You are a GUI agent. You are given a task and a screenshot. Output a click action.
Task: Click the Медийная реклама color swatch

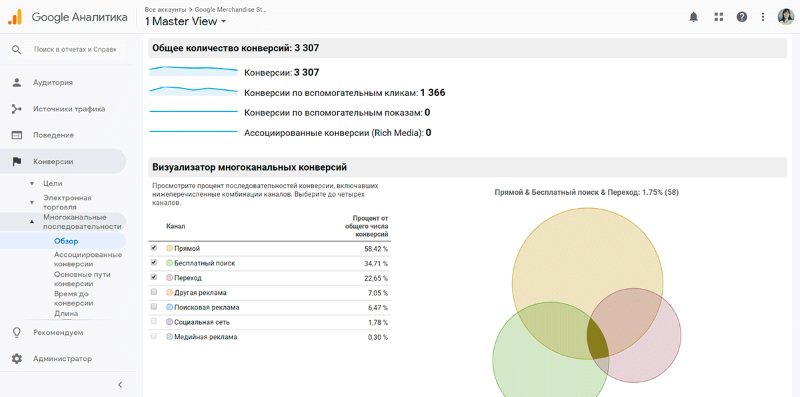pyautogui.click(x=169, y=337)
